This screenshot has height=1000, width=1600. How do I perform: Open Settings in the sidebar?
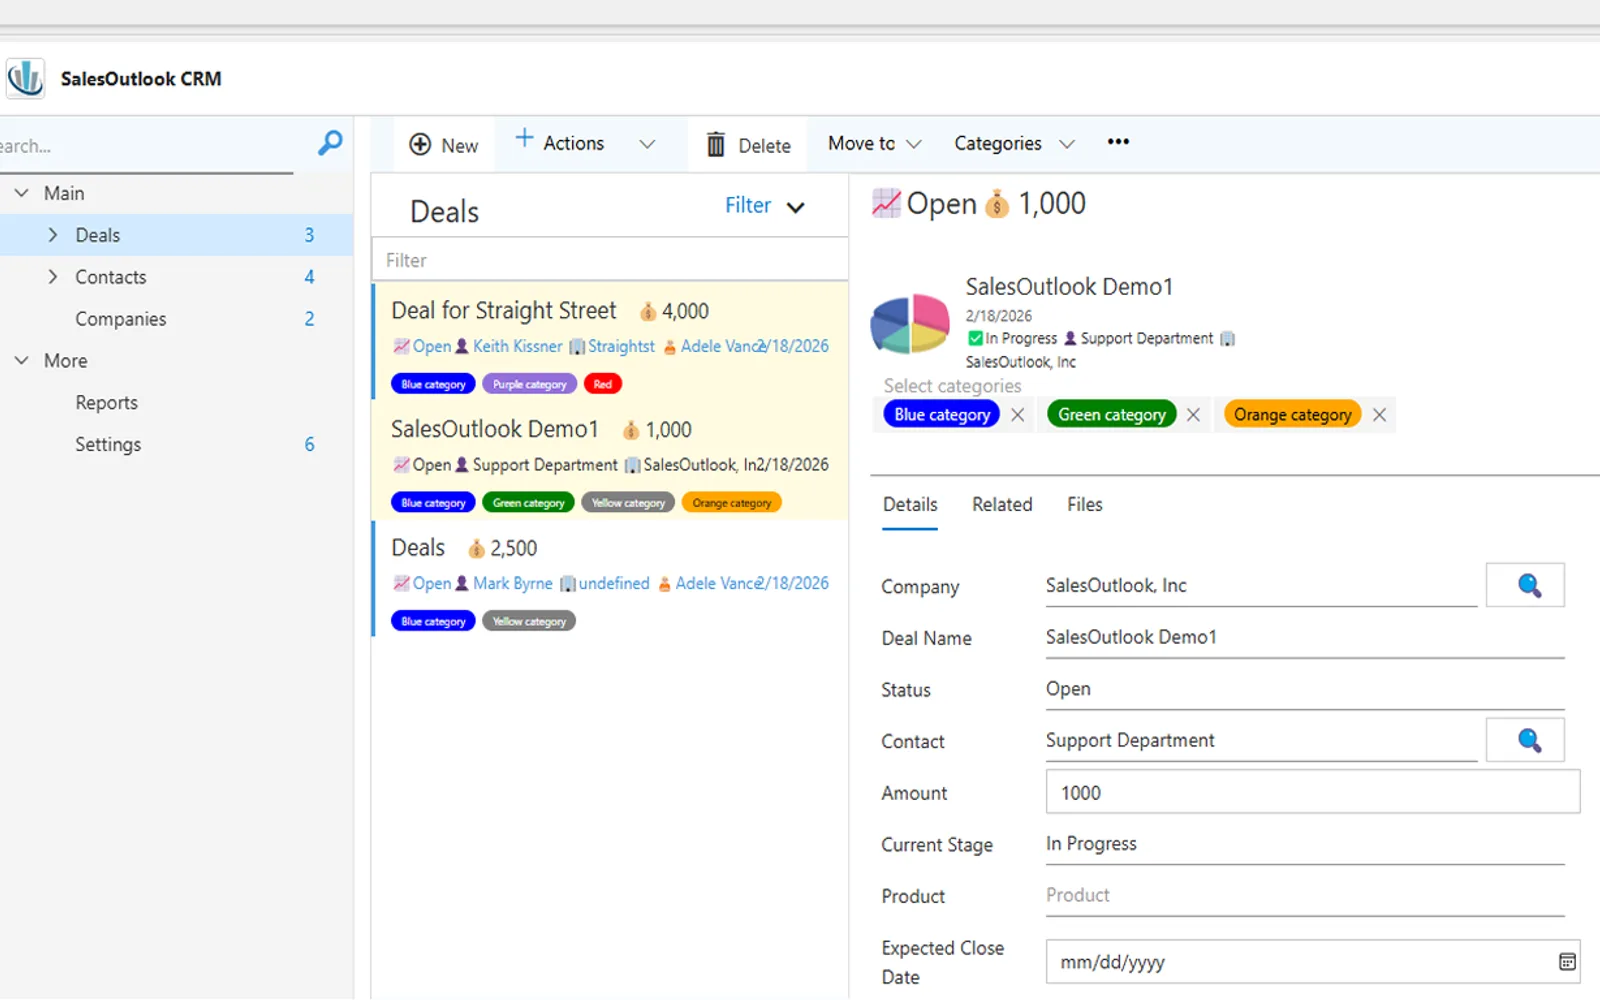coord(108,445)
